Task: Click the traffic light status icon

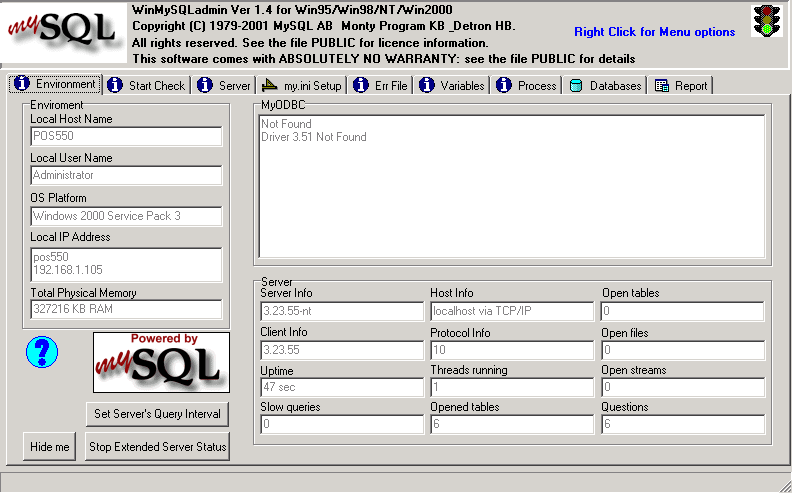Action: [x=766, y=22]
